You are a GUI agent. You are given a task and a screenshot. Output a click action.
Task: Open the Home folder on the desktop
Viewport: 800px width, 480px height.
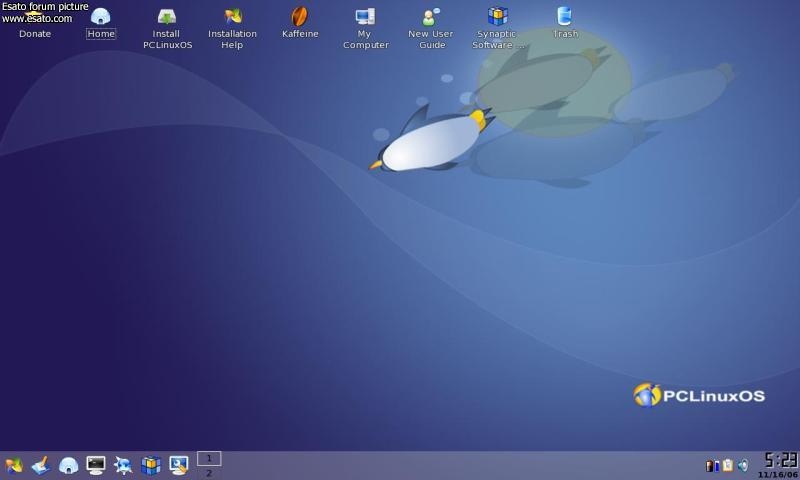(101, 18)
